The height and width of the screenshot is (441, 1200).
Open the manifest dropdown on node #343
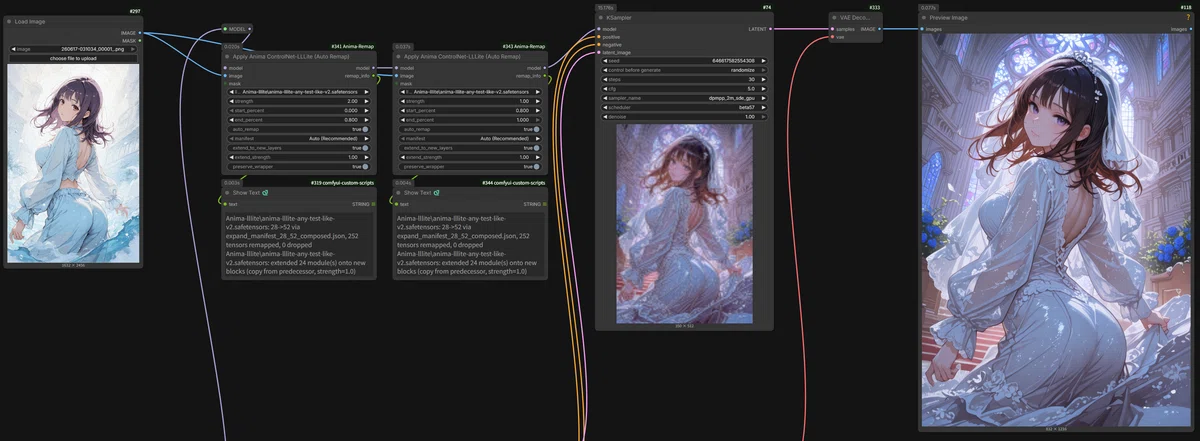(x=469, y=138)
